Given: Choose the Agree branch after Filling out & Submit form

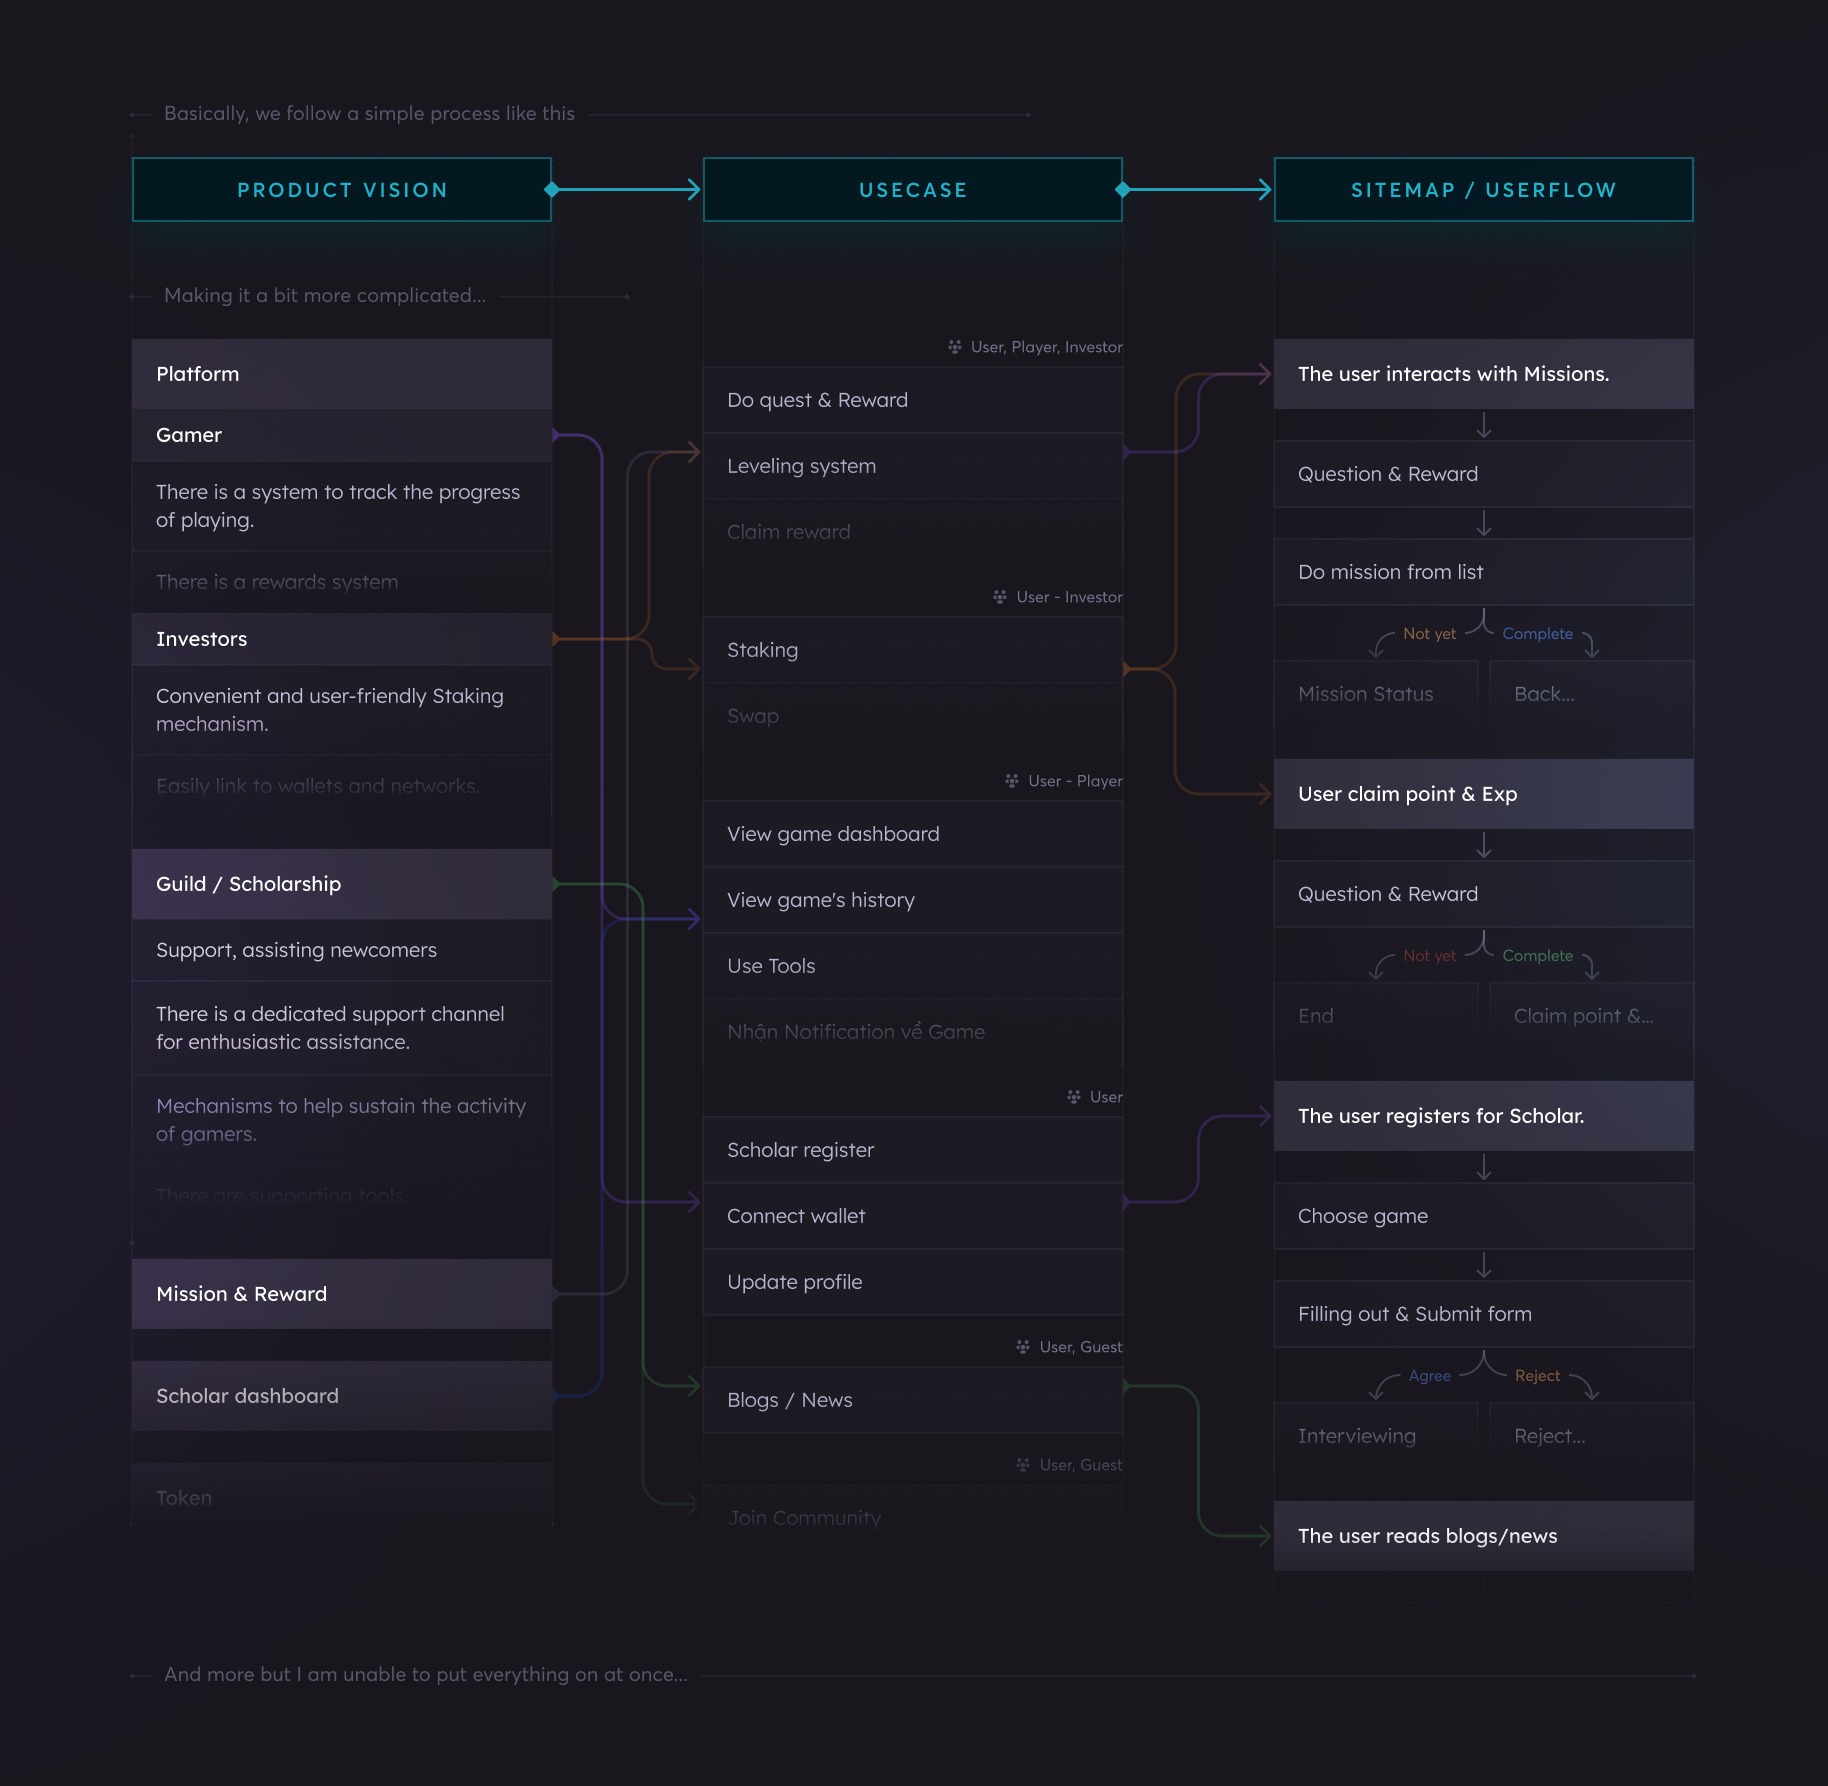Looking at the screenshot, I should (x=1428, y=1376).
